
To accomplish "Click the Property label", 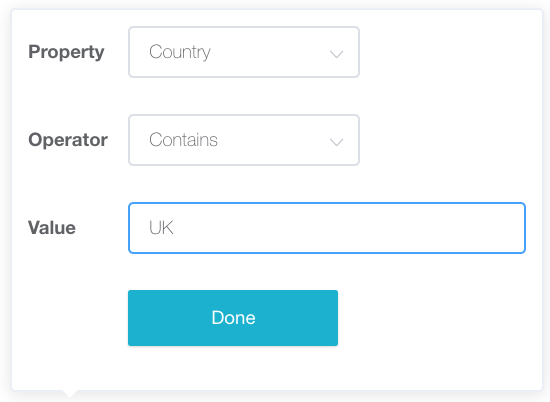I will 66,53.
